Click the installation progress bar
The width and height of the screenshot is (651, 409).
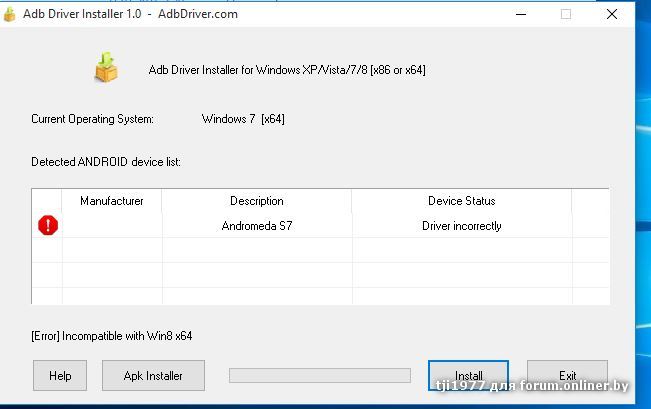point(319,376)
